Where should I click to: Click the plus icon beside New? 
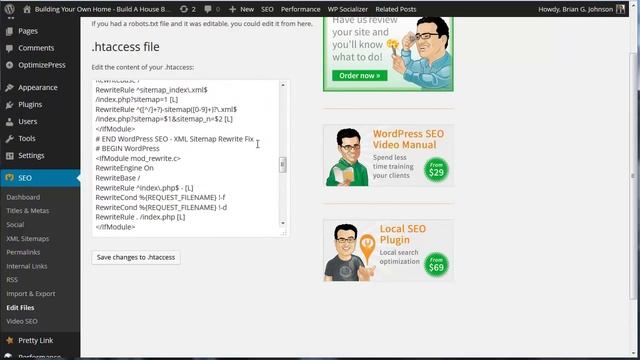point(232,9)
